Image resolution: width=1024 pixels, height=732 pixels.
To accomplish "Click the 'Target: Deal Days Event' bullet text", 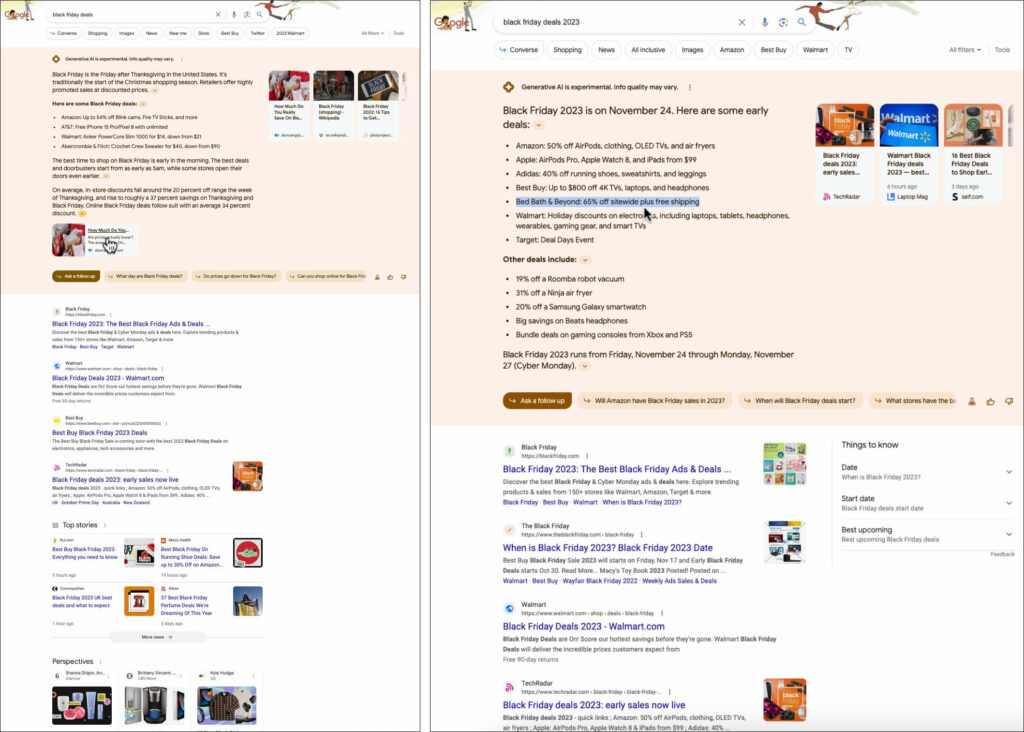I will point(554,240).
